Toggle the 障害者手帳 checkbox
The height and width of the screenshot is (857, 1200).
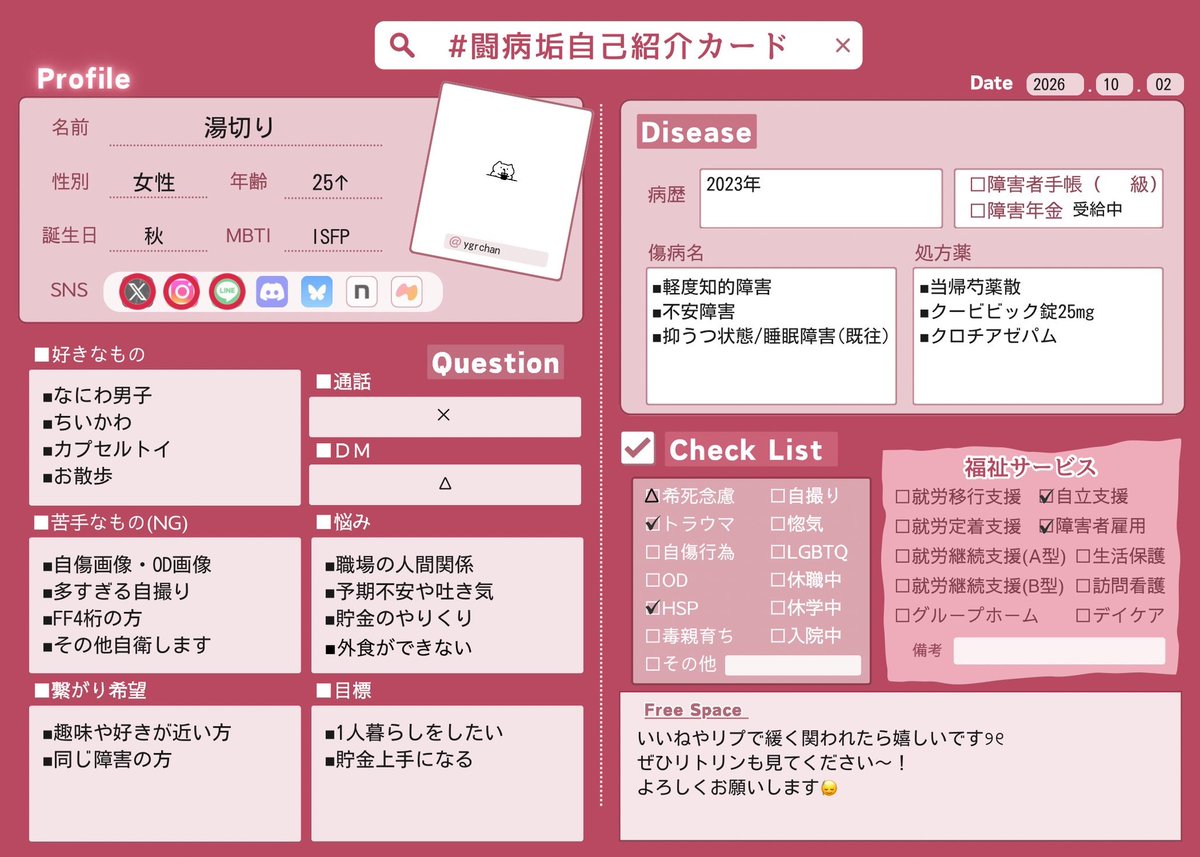978,185
